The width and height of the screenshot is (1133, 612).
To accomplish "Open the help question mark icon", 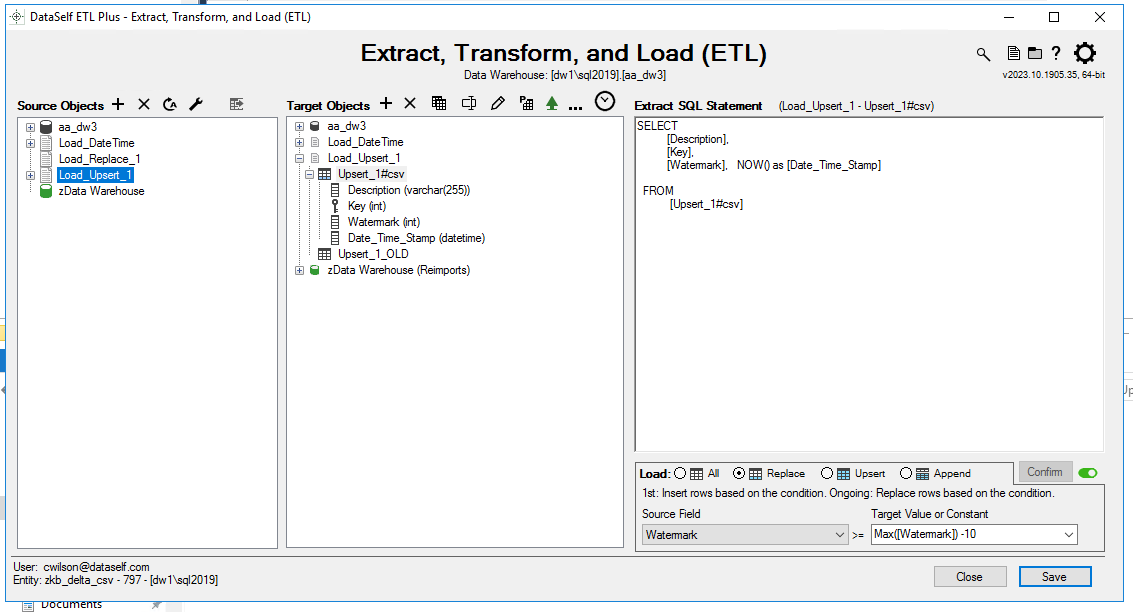I will click(x=1057, y=54).
